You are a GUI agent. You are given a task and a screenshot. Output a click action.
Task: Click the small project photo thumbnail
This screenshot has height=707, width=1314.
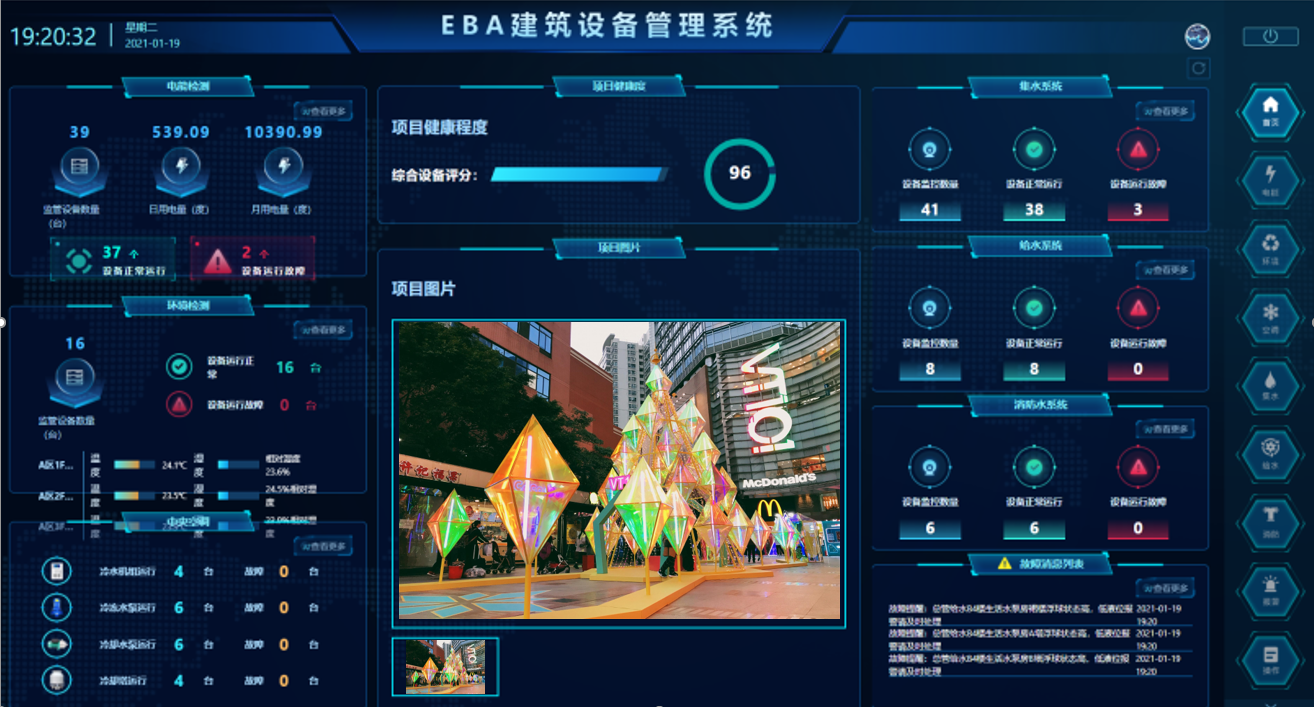tap(445, 667)
